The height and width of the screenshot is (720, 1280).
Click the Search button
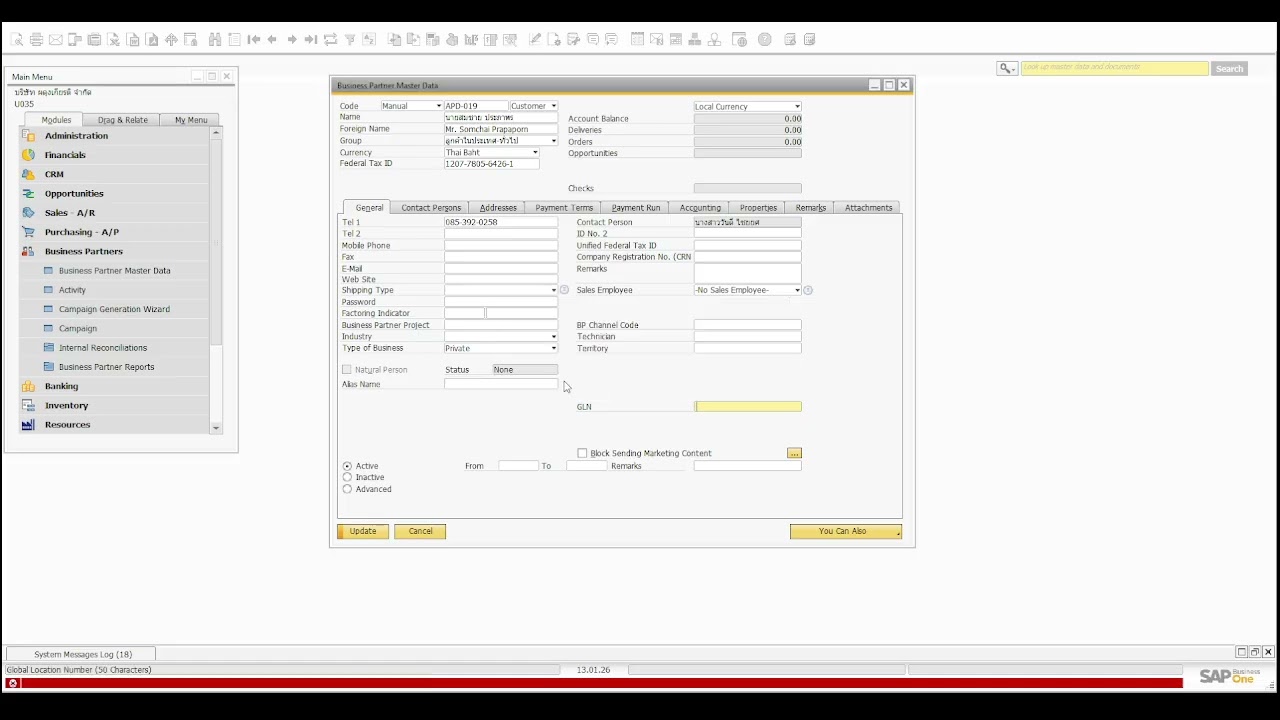pos(1229,68)
